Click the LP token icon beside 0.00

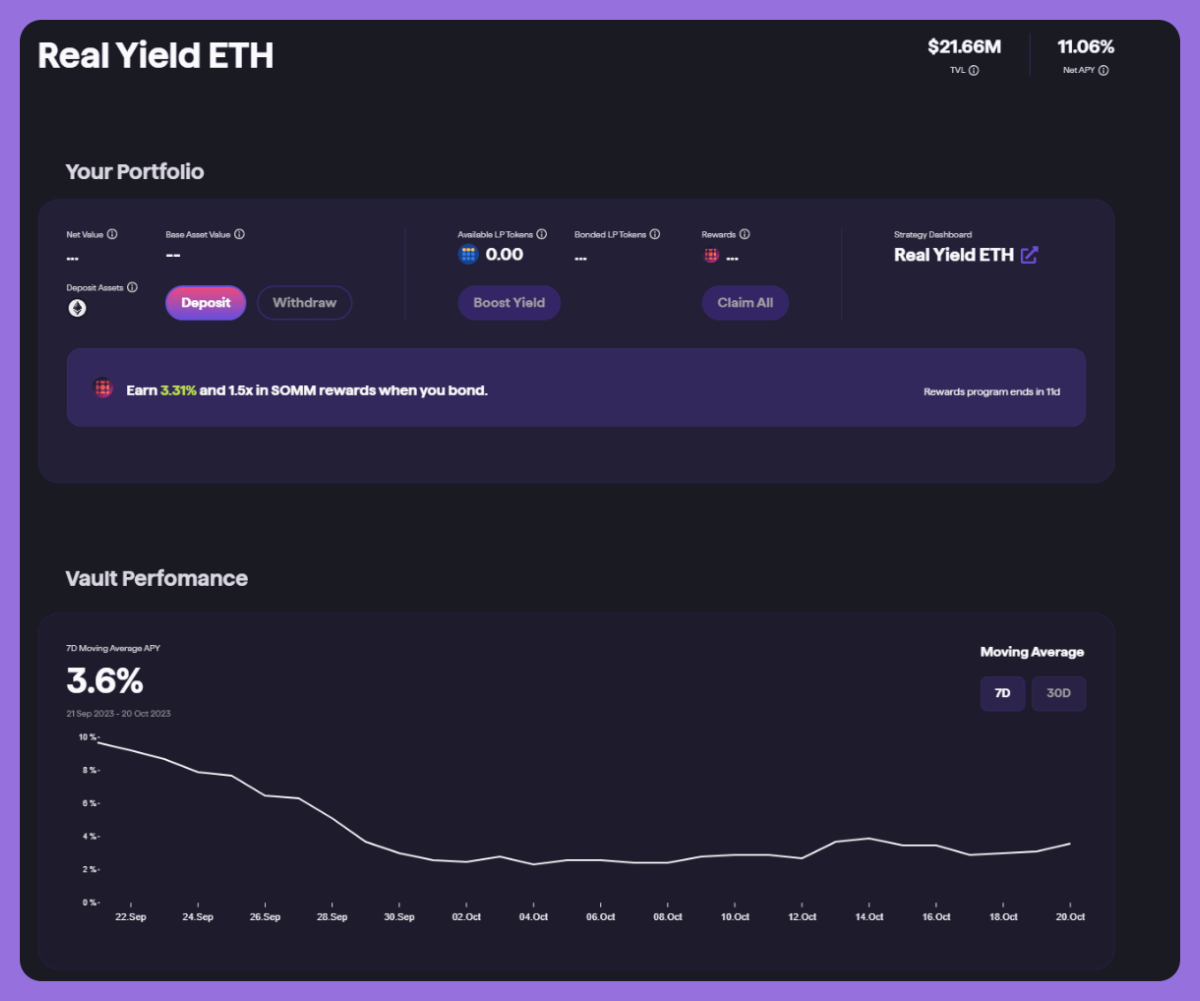(468, 255)
